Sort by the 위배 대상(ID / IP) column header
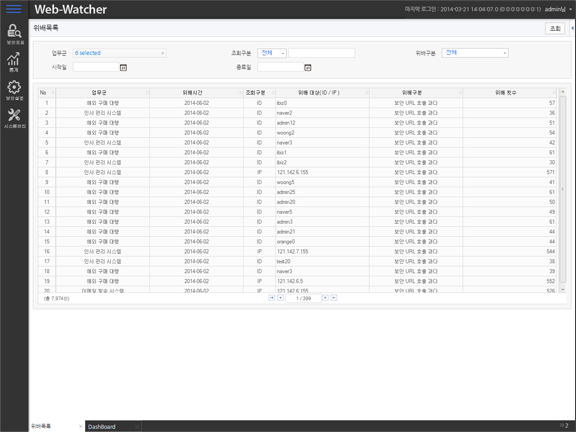The width and height of the screenshot is (576, 432). (322, 93)
